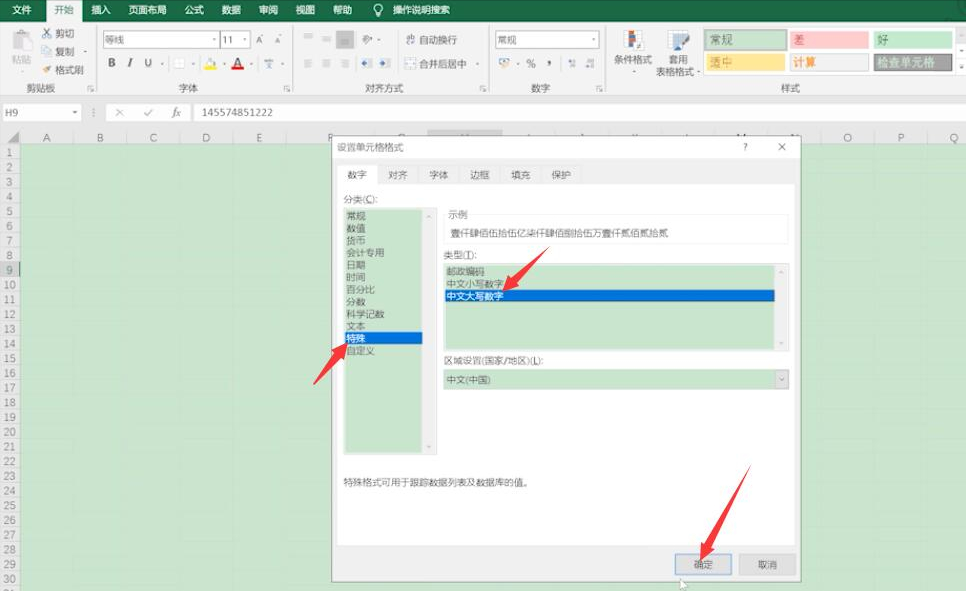966x591 pixels.
Task: Select the Format Painter (格式刷) brush
Action: (x=47, y=70)
